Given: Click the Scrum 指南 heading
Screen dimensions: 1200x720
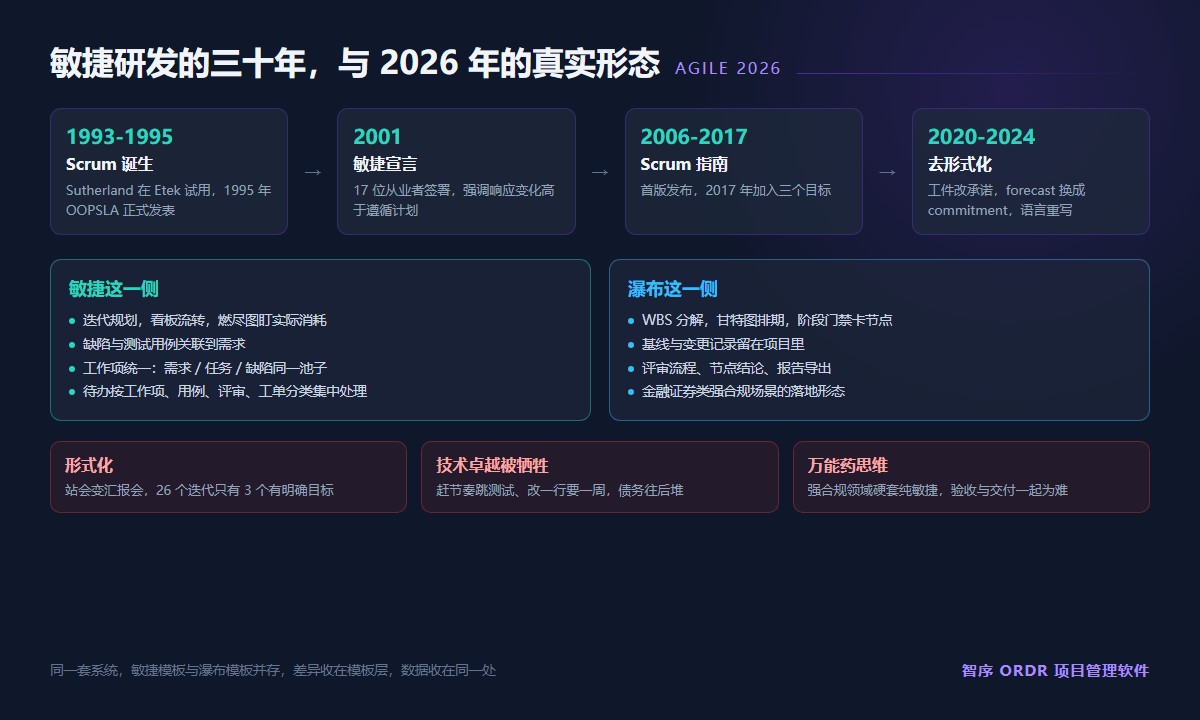Looking at the screenshot, I should [684, 164].
